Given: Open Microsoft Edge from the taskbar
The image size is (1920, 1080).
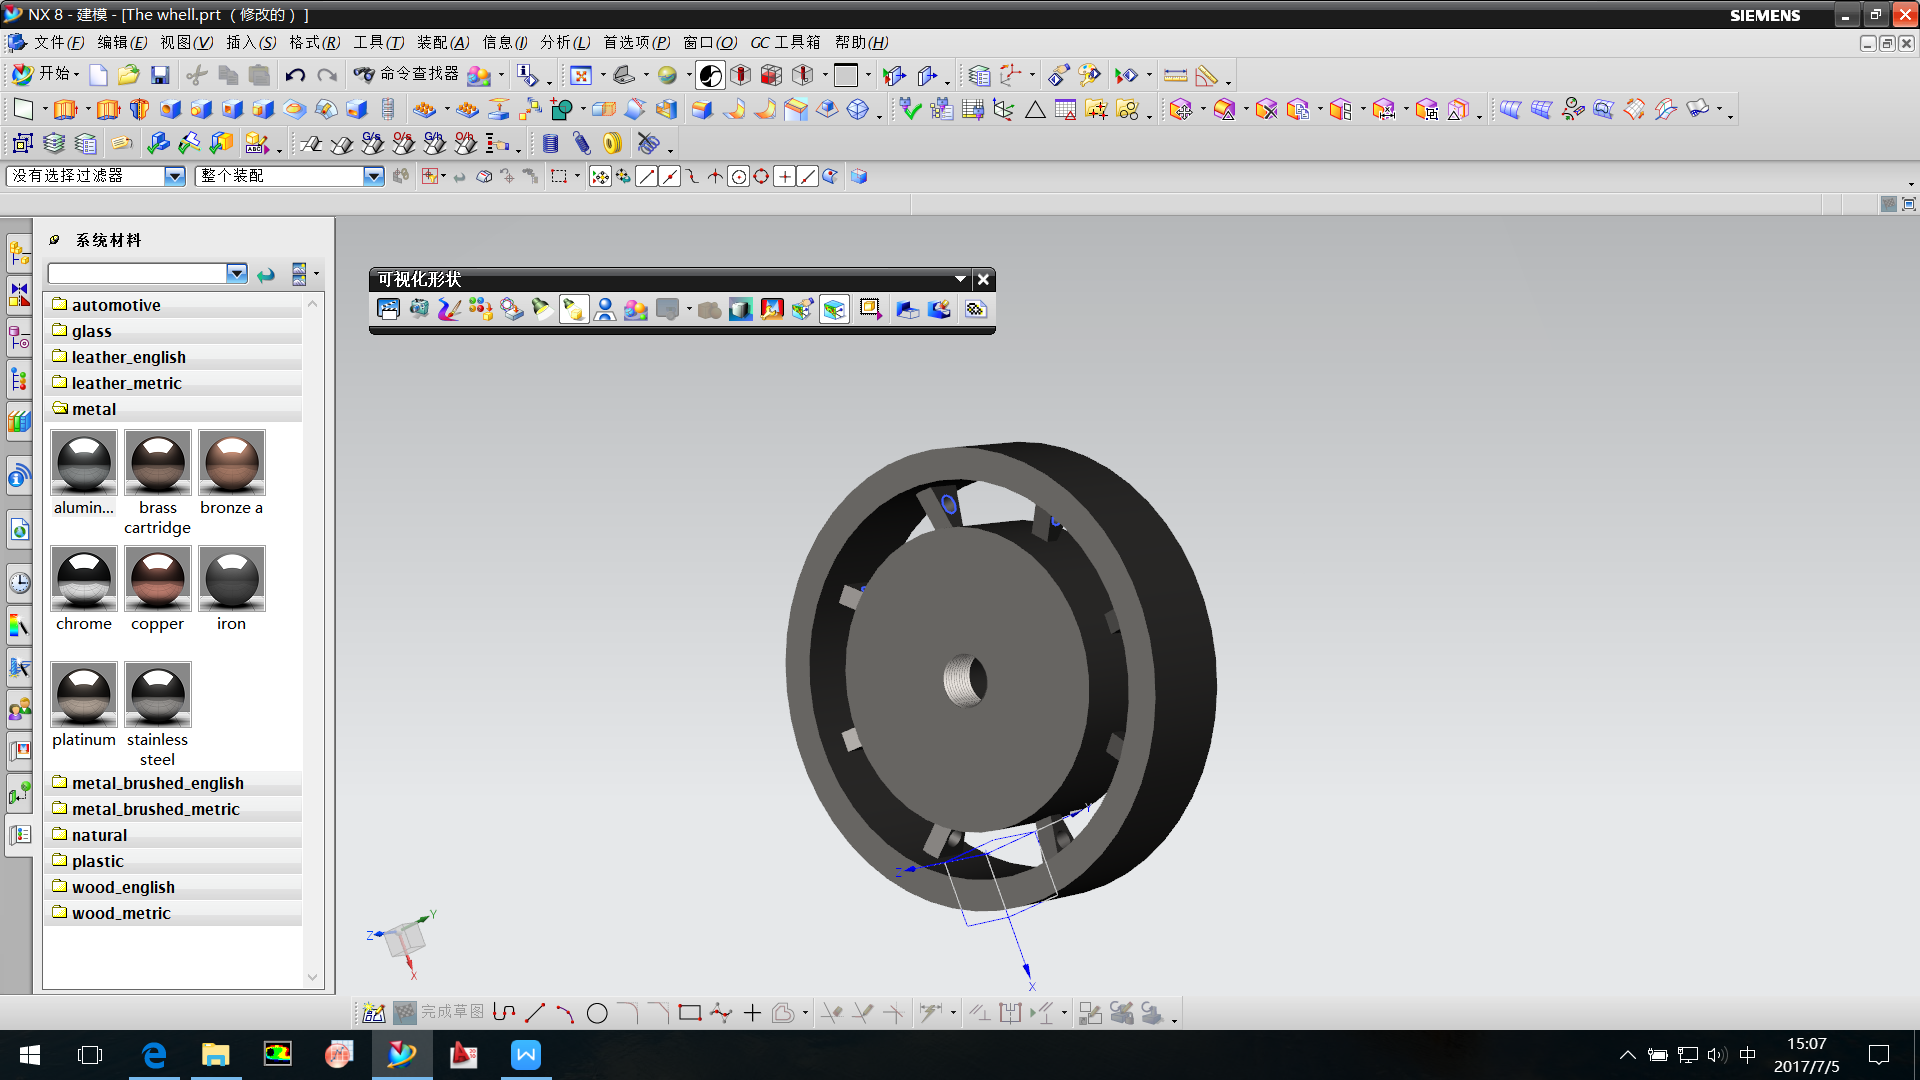Looking at the screenshot, I should pyautogui.click(x=154, y=1055).
